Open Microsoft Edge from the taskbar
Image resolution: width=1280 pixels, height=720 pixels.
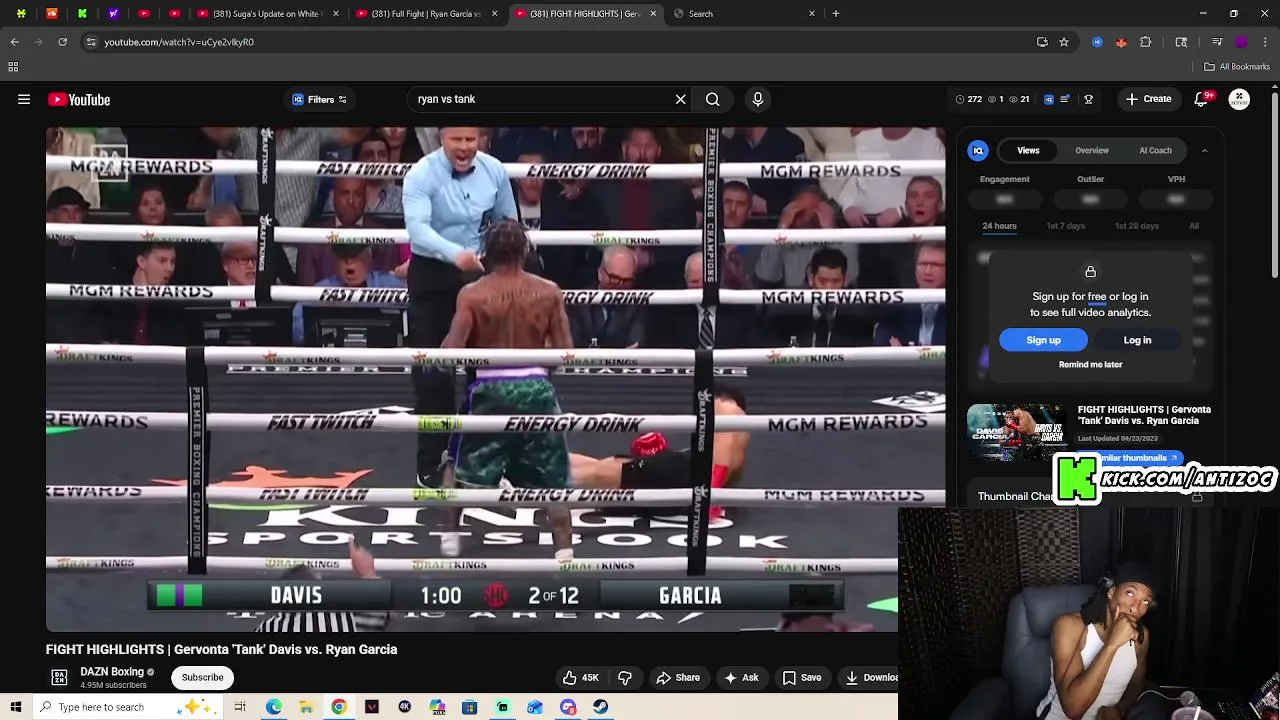273,707
